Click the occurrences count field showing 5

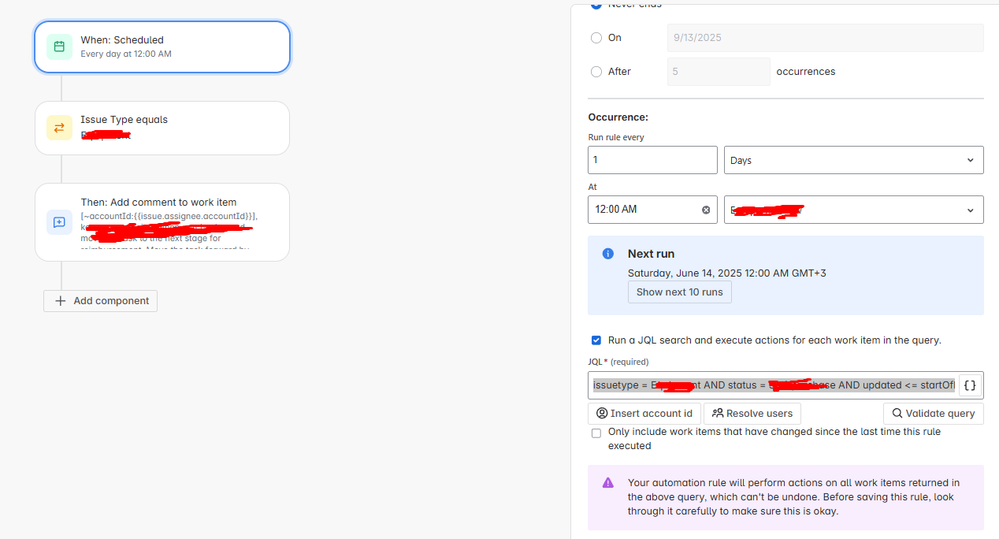click(x=719, y=71)
